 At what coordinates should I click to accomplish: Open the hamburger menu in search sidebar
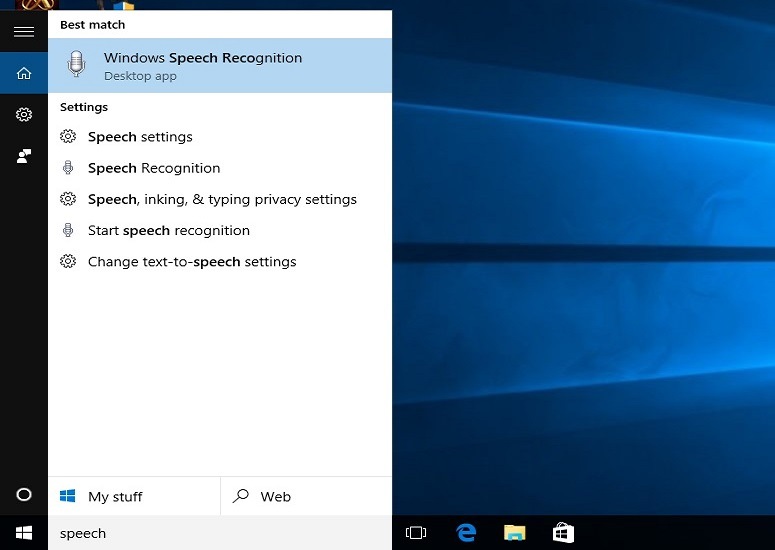24,32
